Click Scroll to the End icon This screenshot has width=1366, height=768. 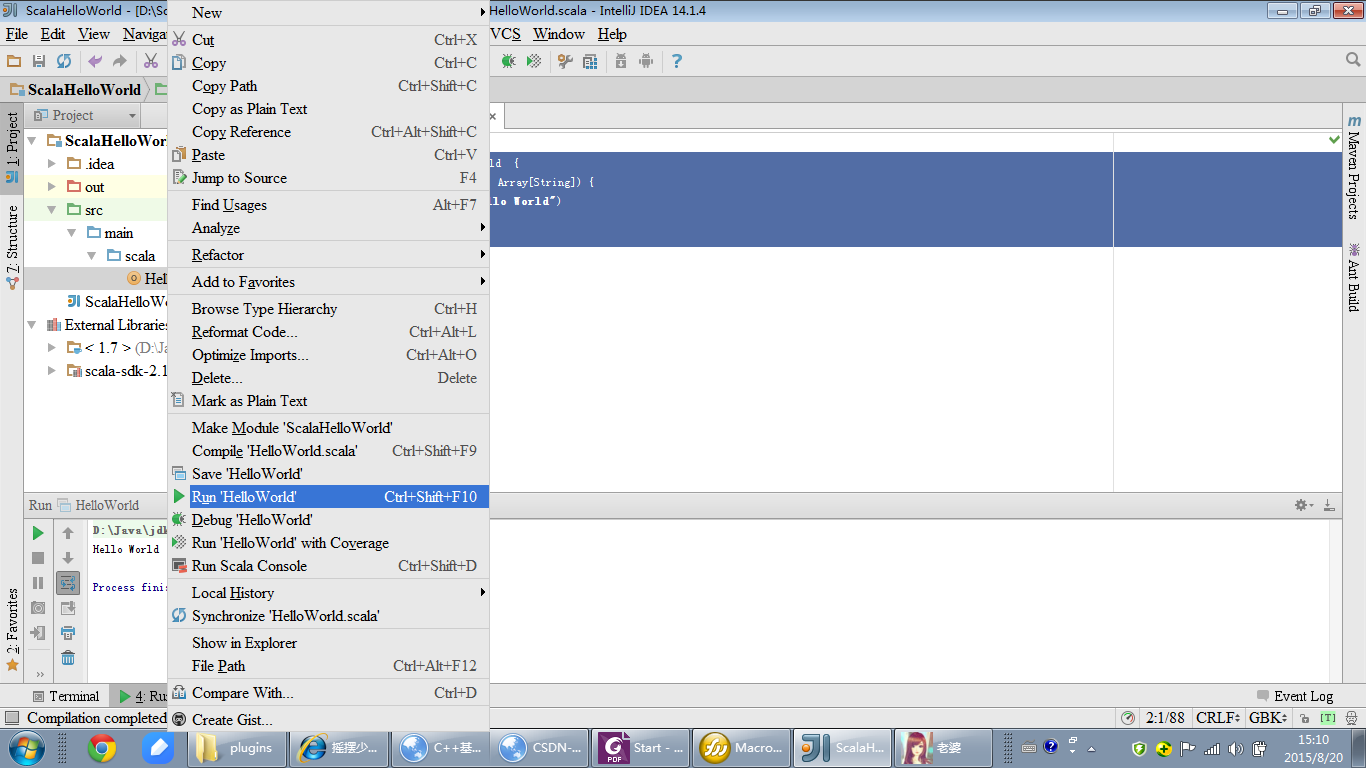(68, 608)
